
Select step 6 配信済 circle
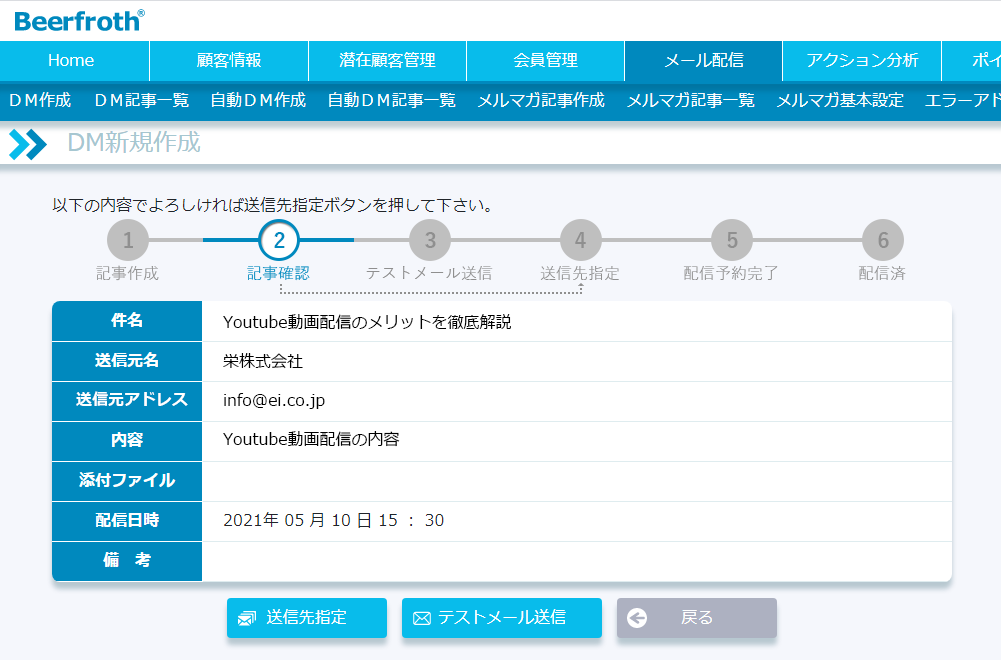click(883, 240)
